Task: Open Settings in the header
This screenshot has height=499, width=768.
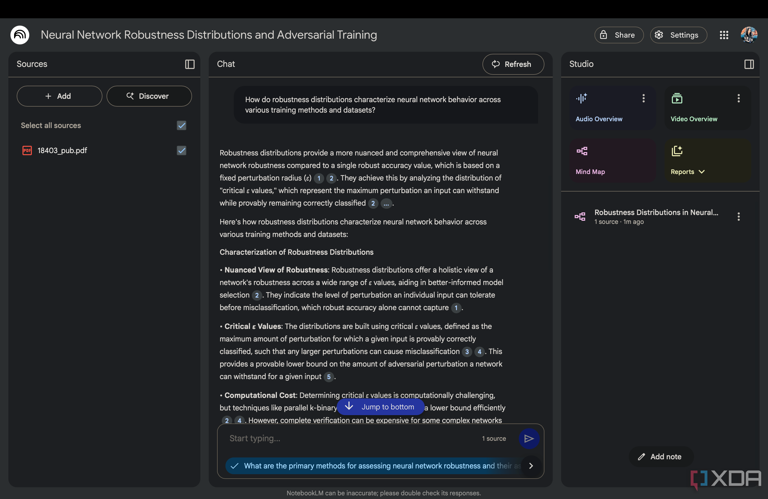Action: (677, 35)
